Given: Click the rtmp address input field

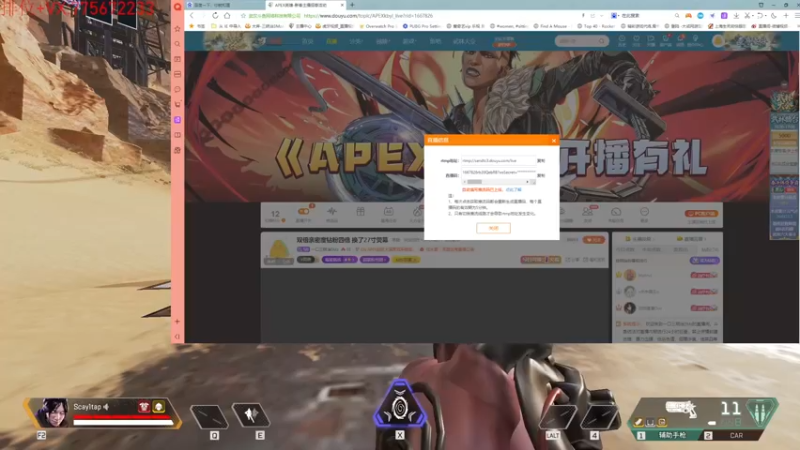Looking at the screenshot, I should (x=498, y=161).
